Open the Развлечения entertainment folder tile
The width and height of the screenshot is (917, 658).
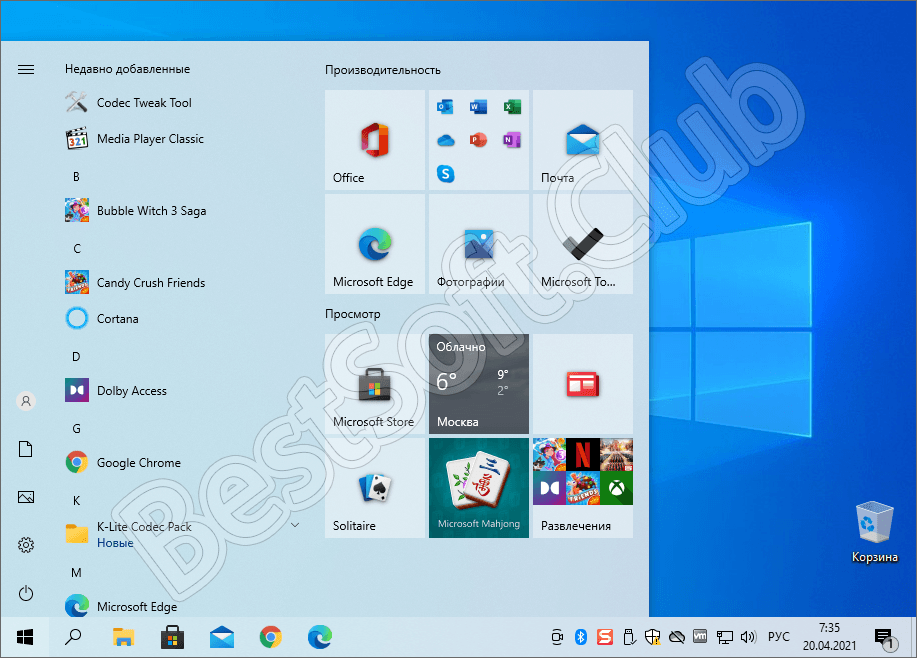[x=583, y=488]
